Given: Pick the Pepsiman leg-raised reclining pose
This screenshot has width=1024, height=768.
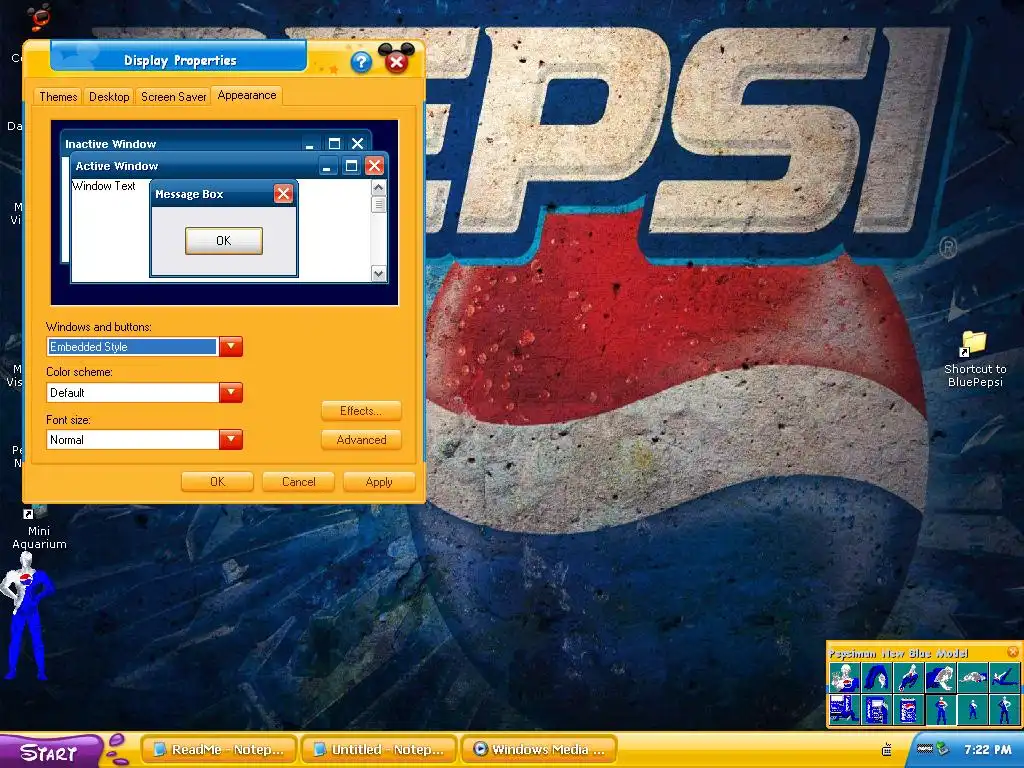Looking at the screenshot, I should point(1004,677).
